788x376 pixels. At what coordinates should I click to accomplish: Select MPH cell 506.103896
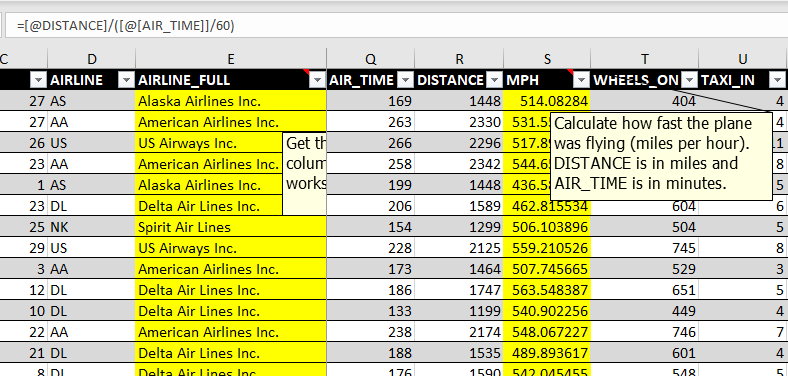pyautogui.click(x=547, y=227)
